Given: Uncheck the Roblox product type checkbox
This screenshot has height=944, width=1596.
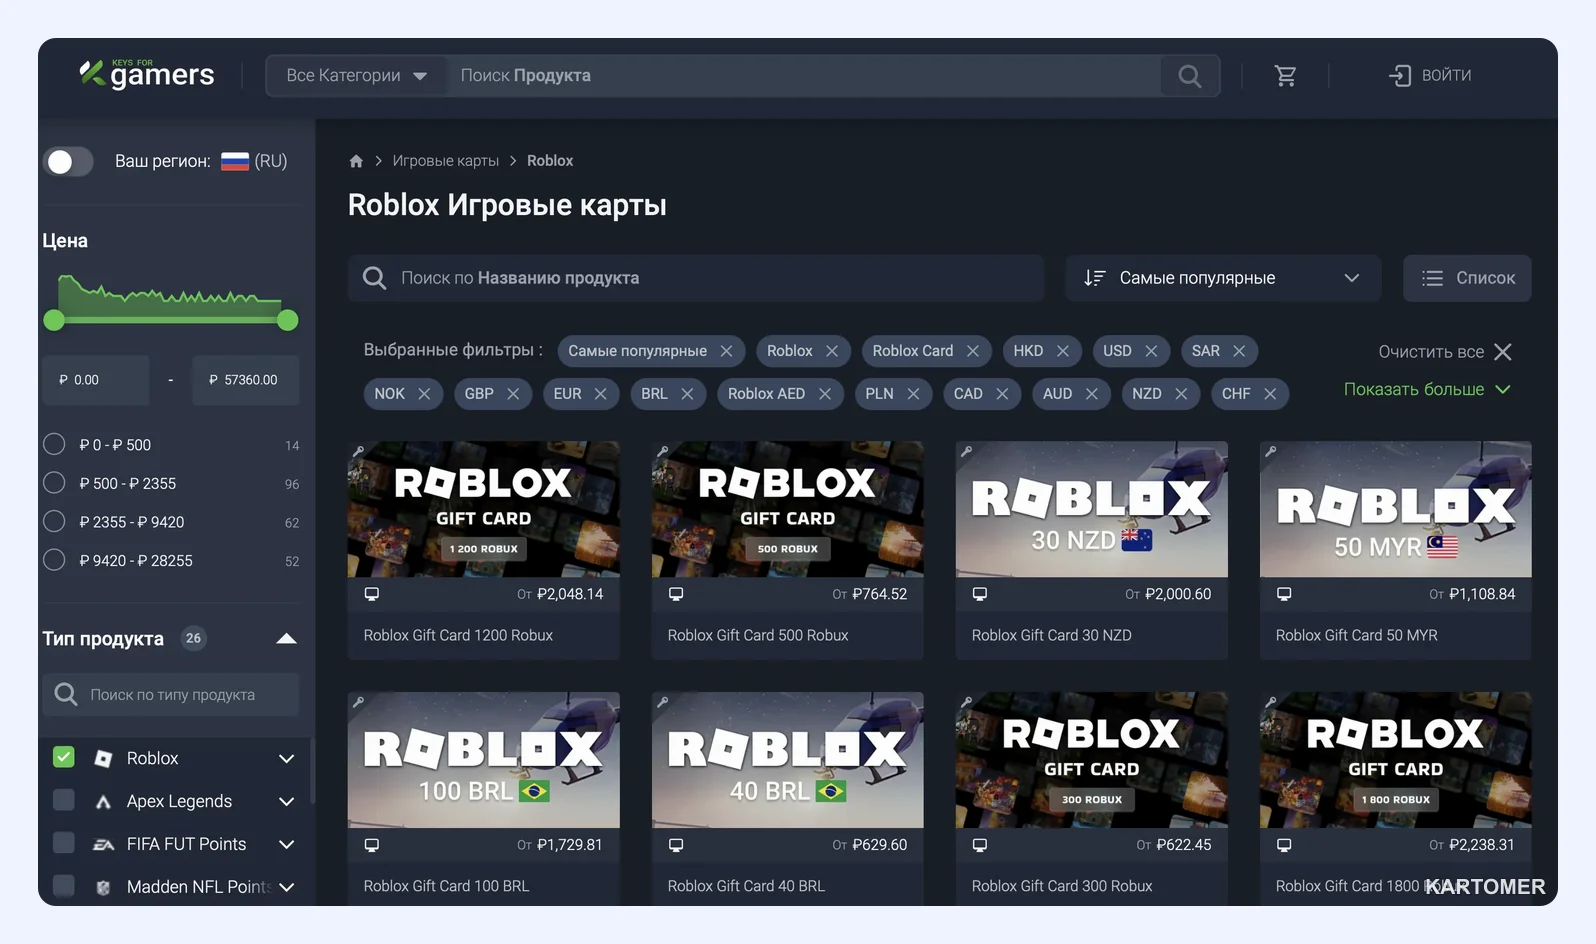Looking at the screenshot, I should click(63, 757).
